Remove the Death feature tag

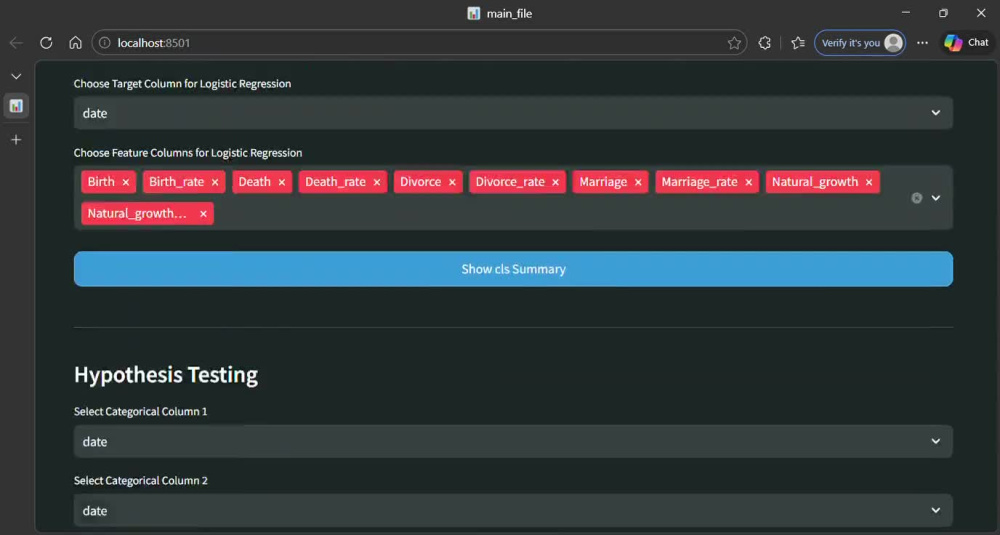[281, 182]
